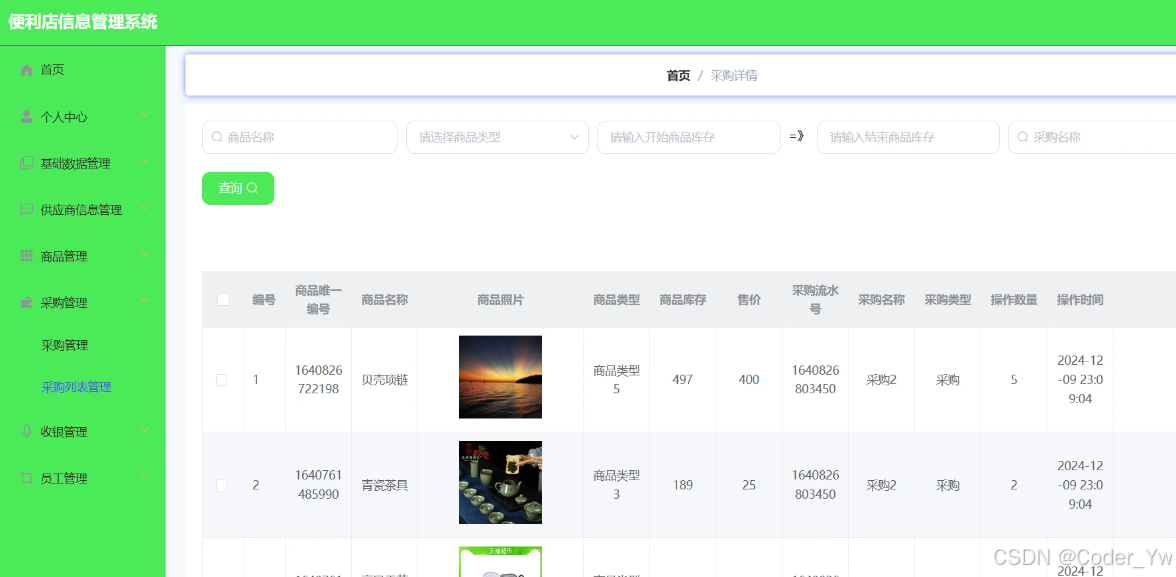Open the 商品管理 menu label
1176x577 pixels.
point(64,257)
